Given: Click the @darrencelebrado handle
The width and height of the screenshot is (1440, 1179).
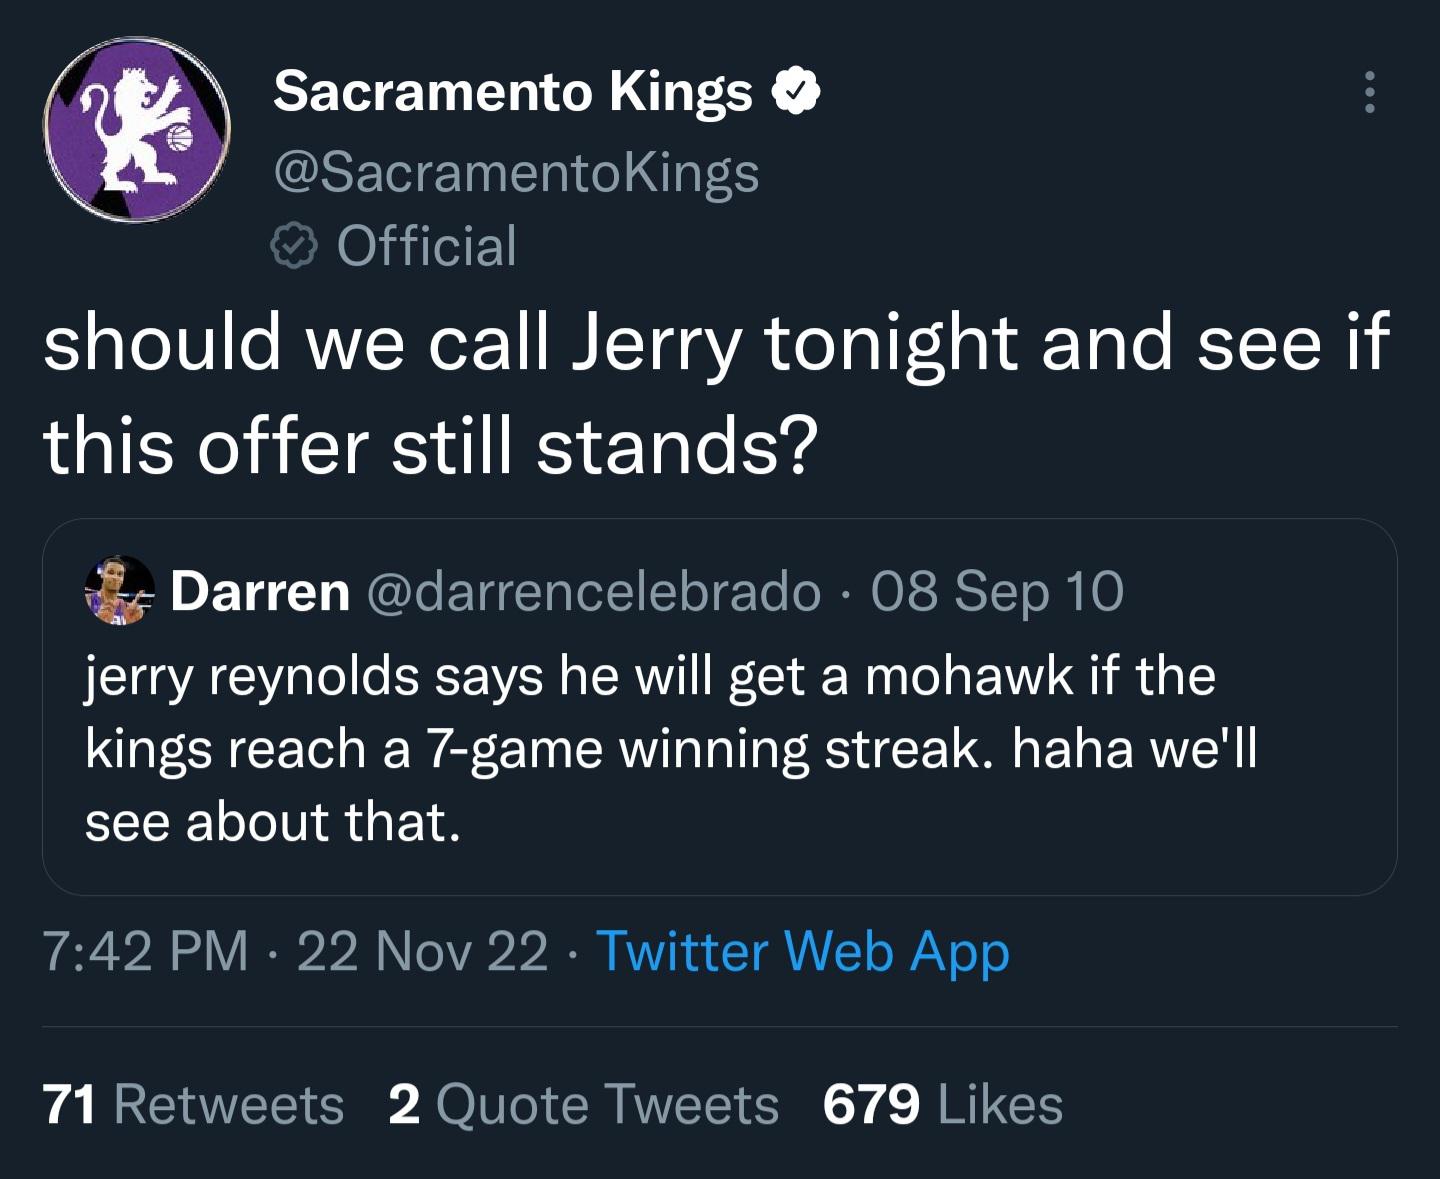Looking at the screenshot, I should pos(594,591).
